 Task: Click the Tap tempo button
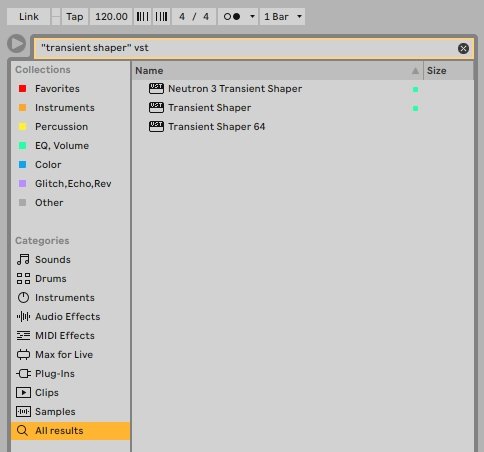point(75,16)
